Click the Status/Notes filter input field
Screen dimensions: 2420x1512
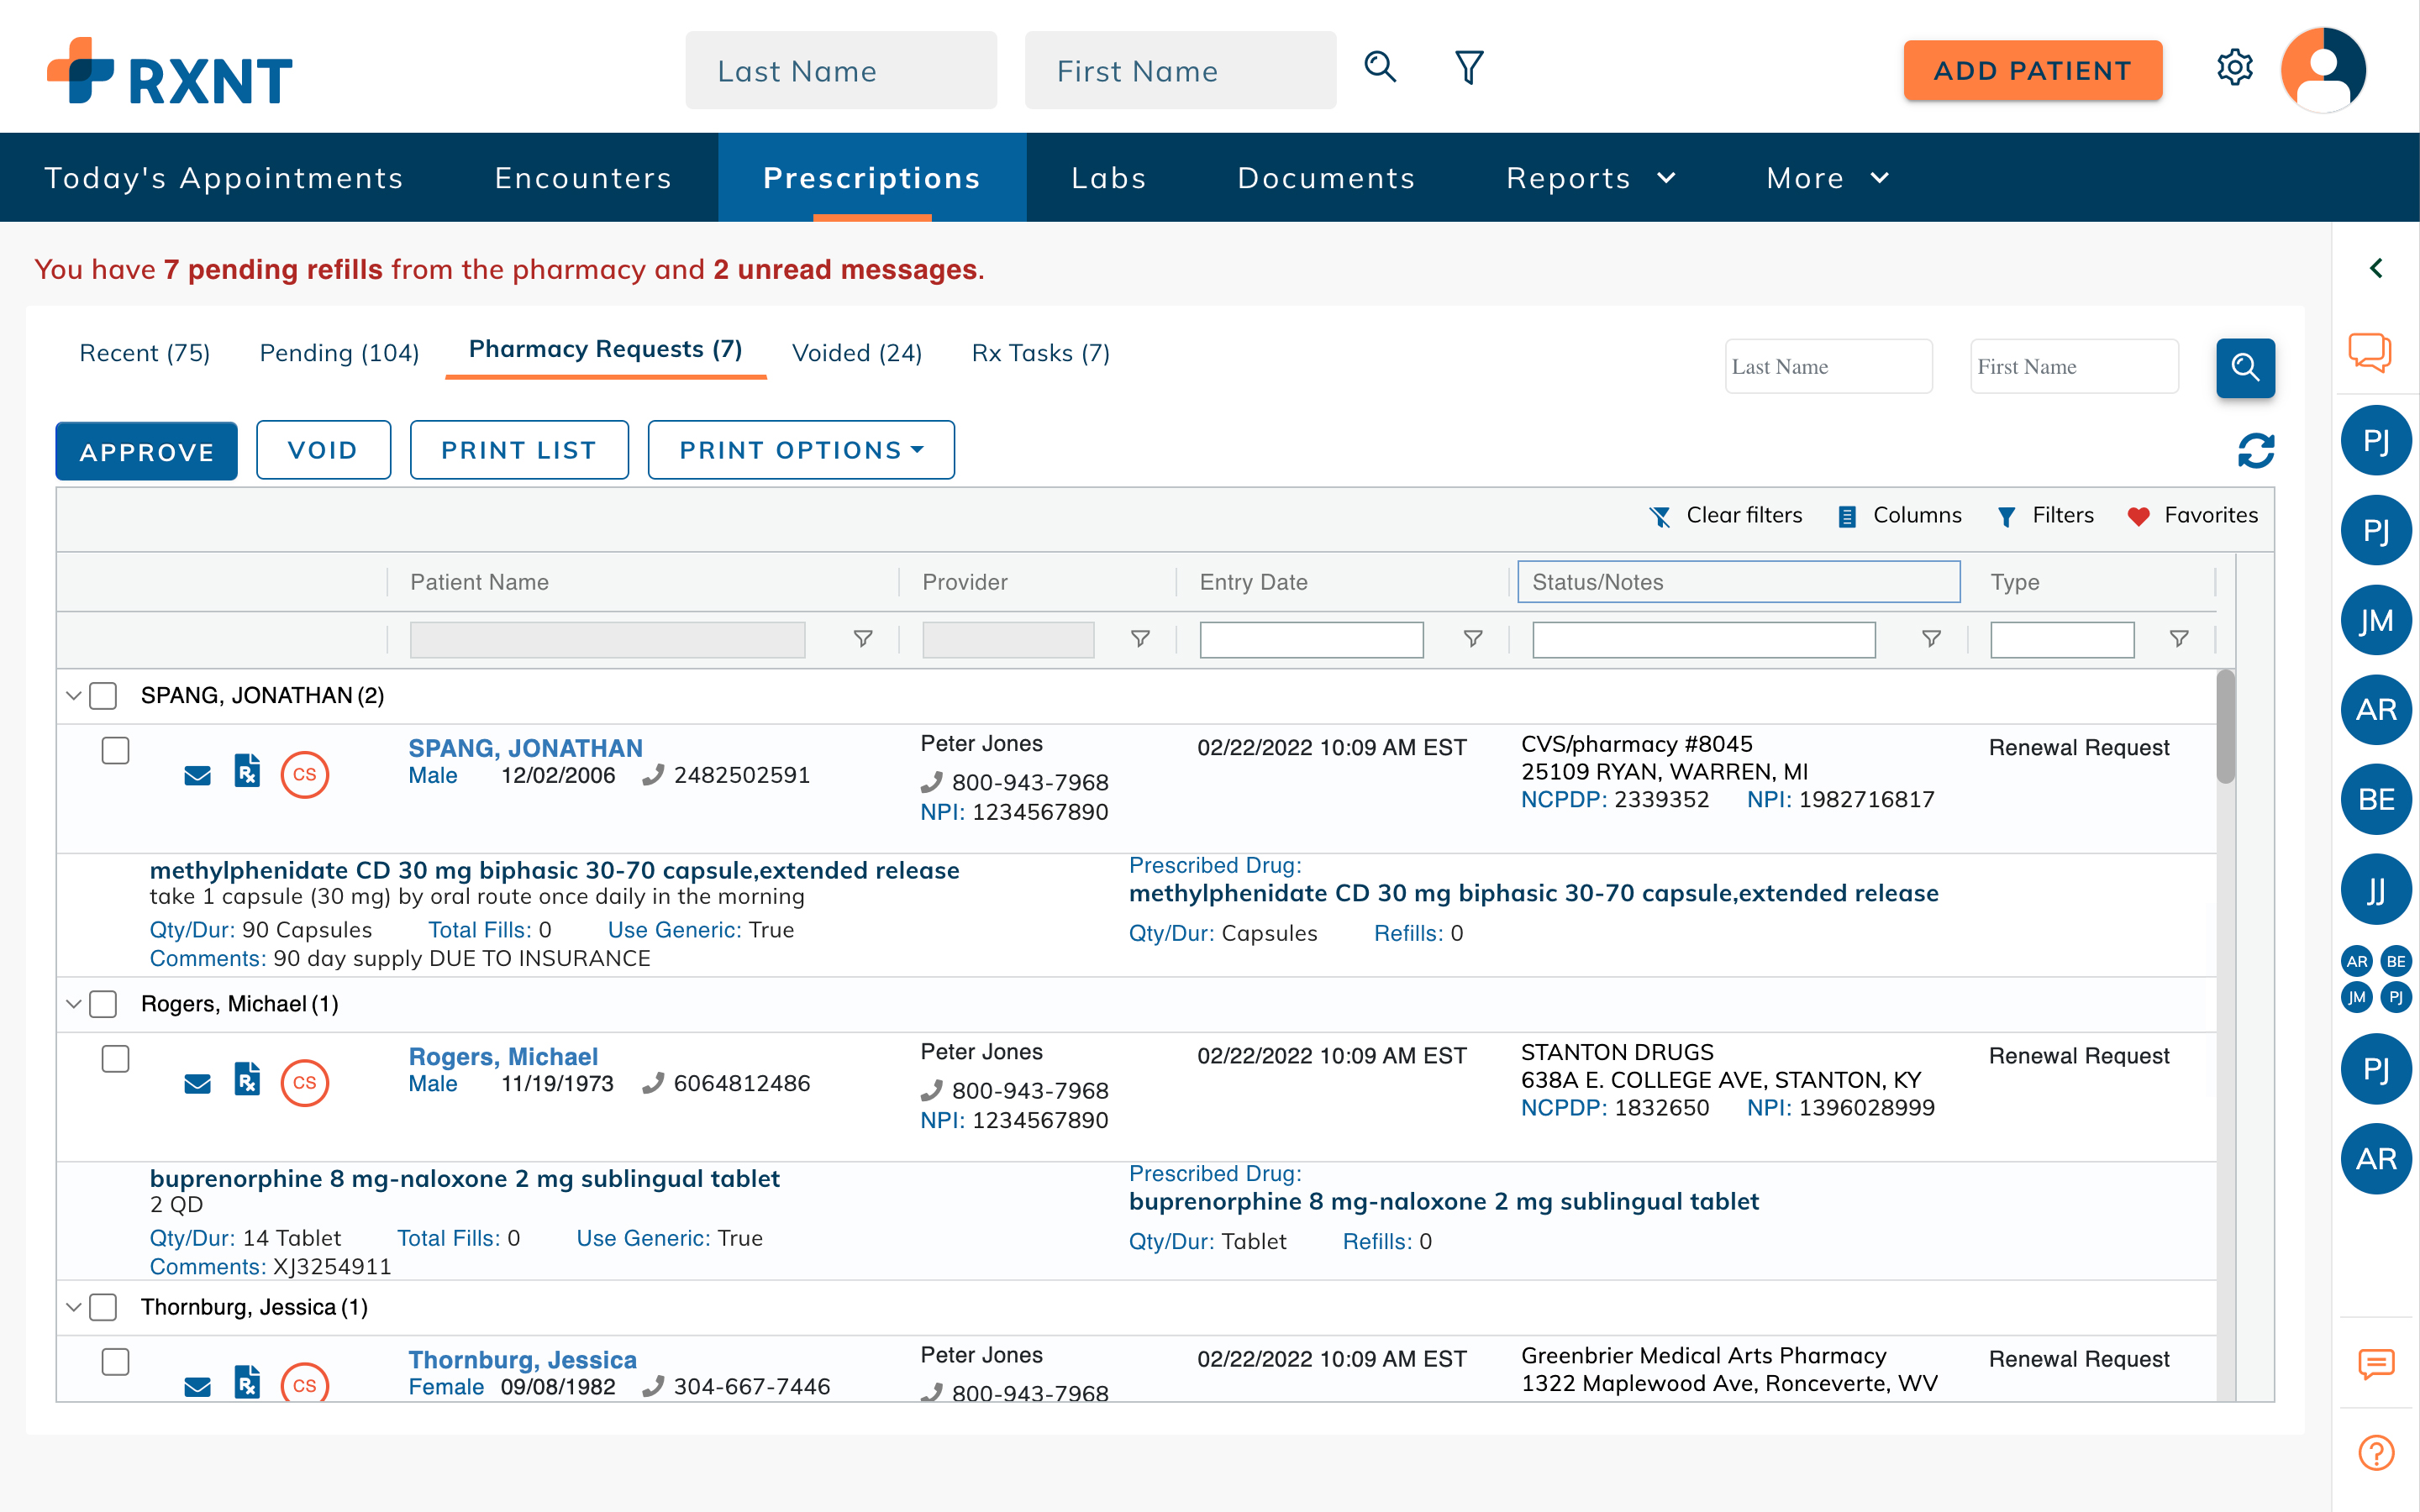pyautogui.click(x=1703, y=640)
